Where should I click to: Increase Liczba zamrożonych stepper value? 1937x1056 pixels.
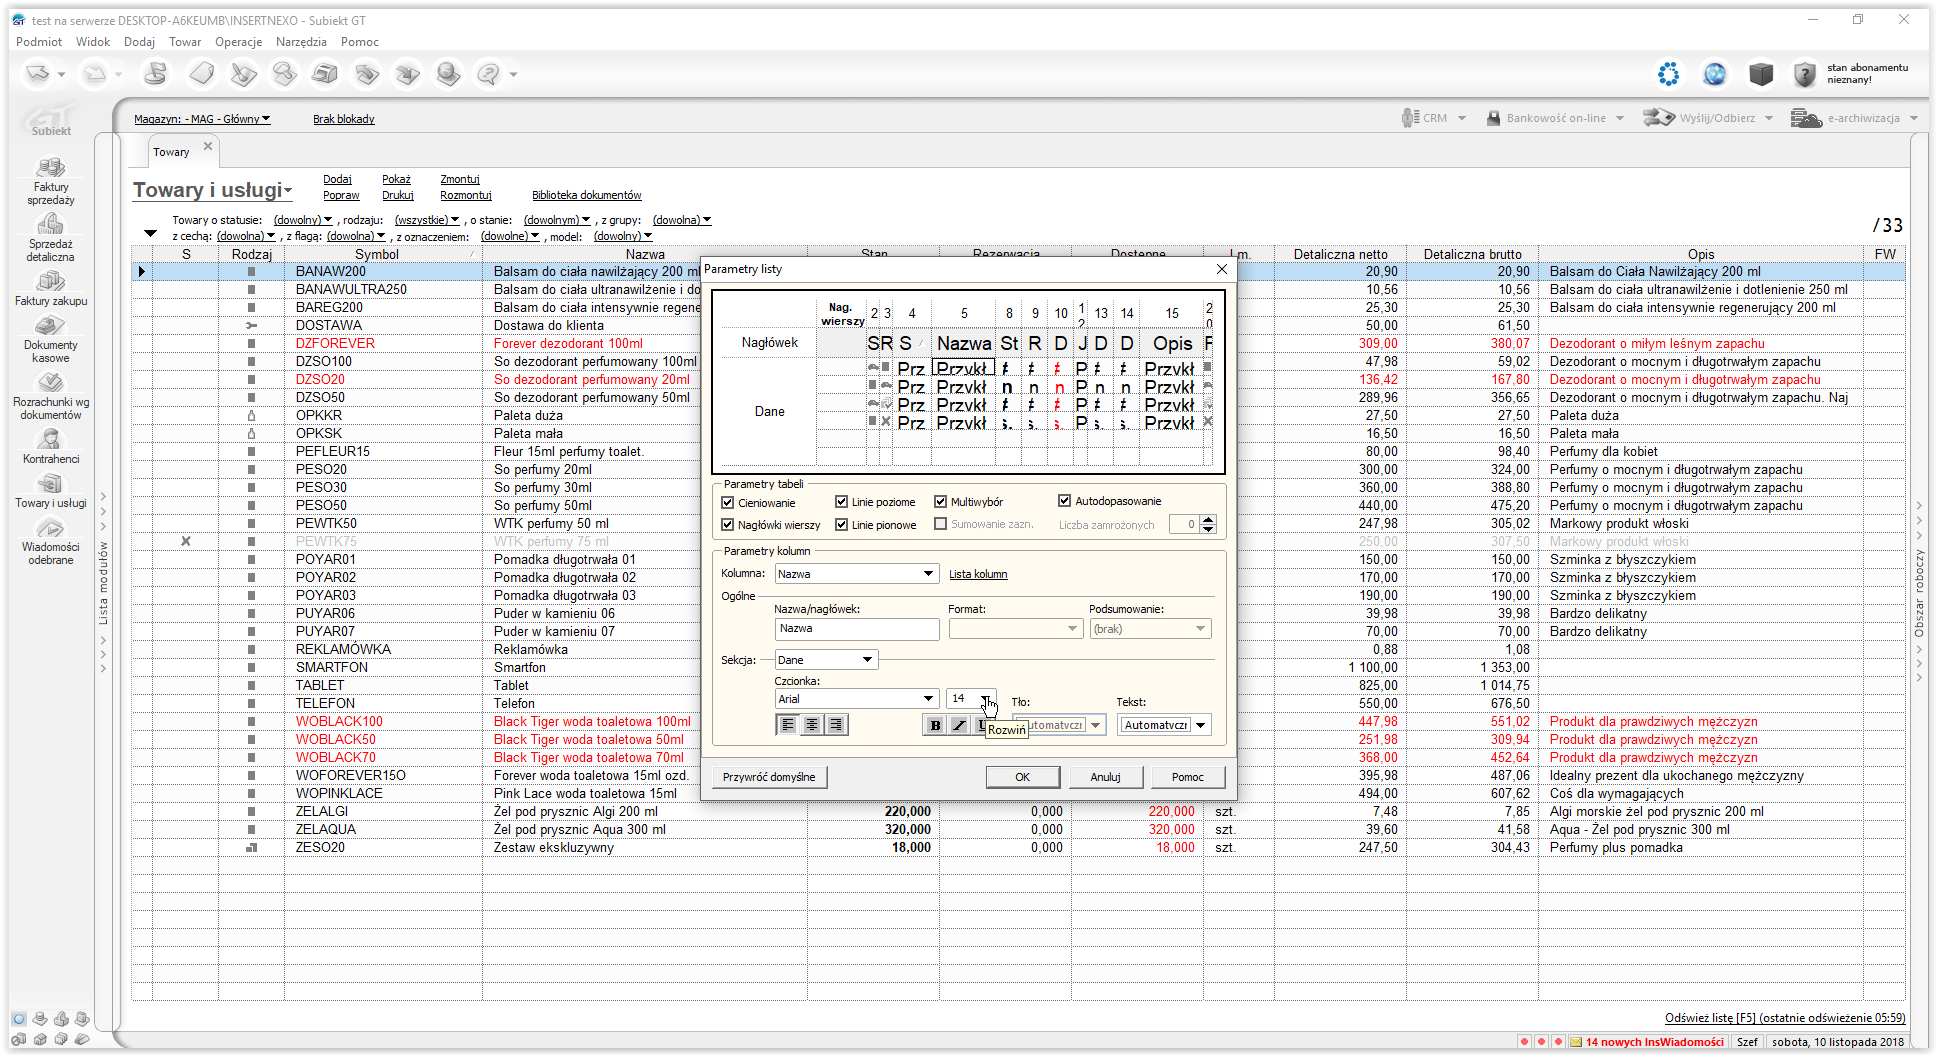tap(1208, 519)
